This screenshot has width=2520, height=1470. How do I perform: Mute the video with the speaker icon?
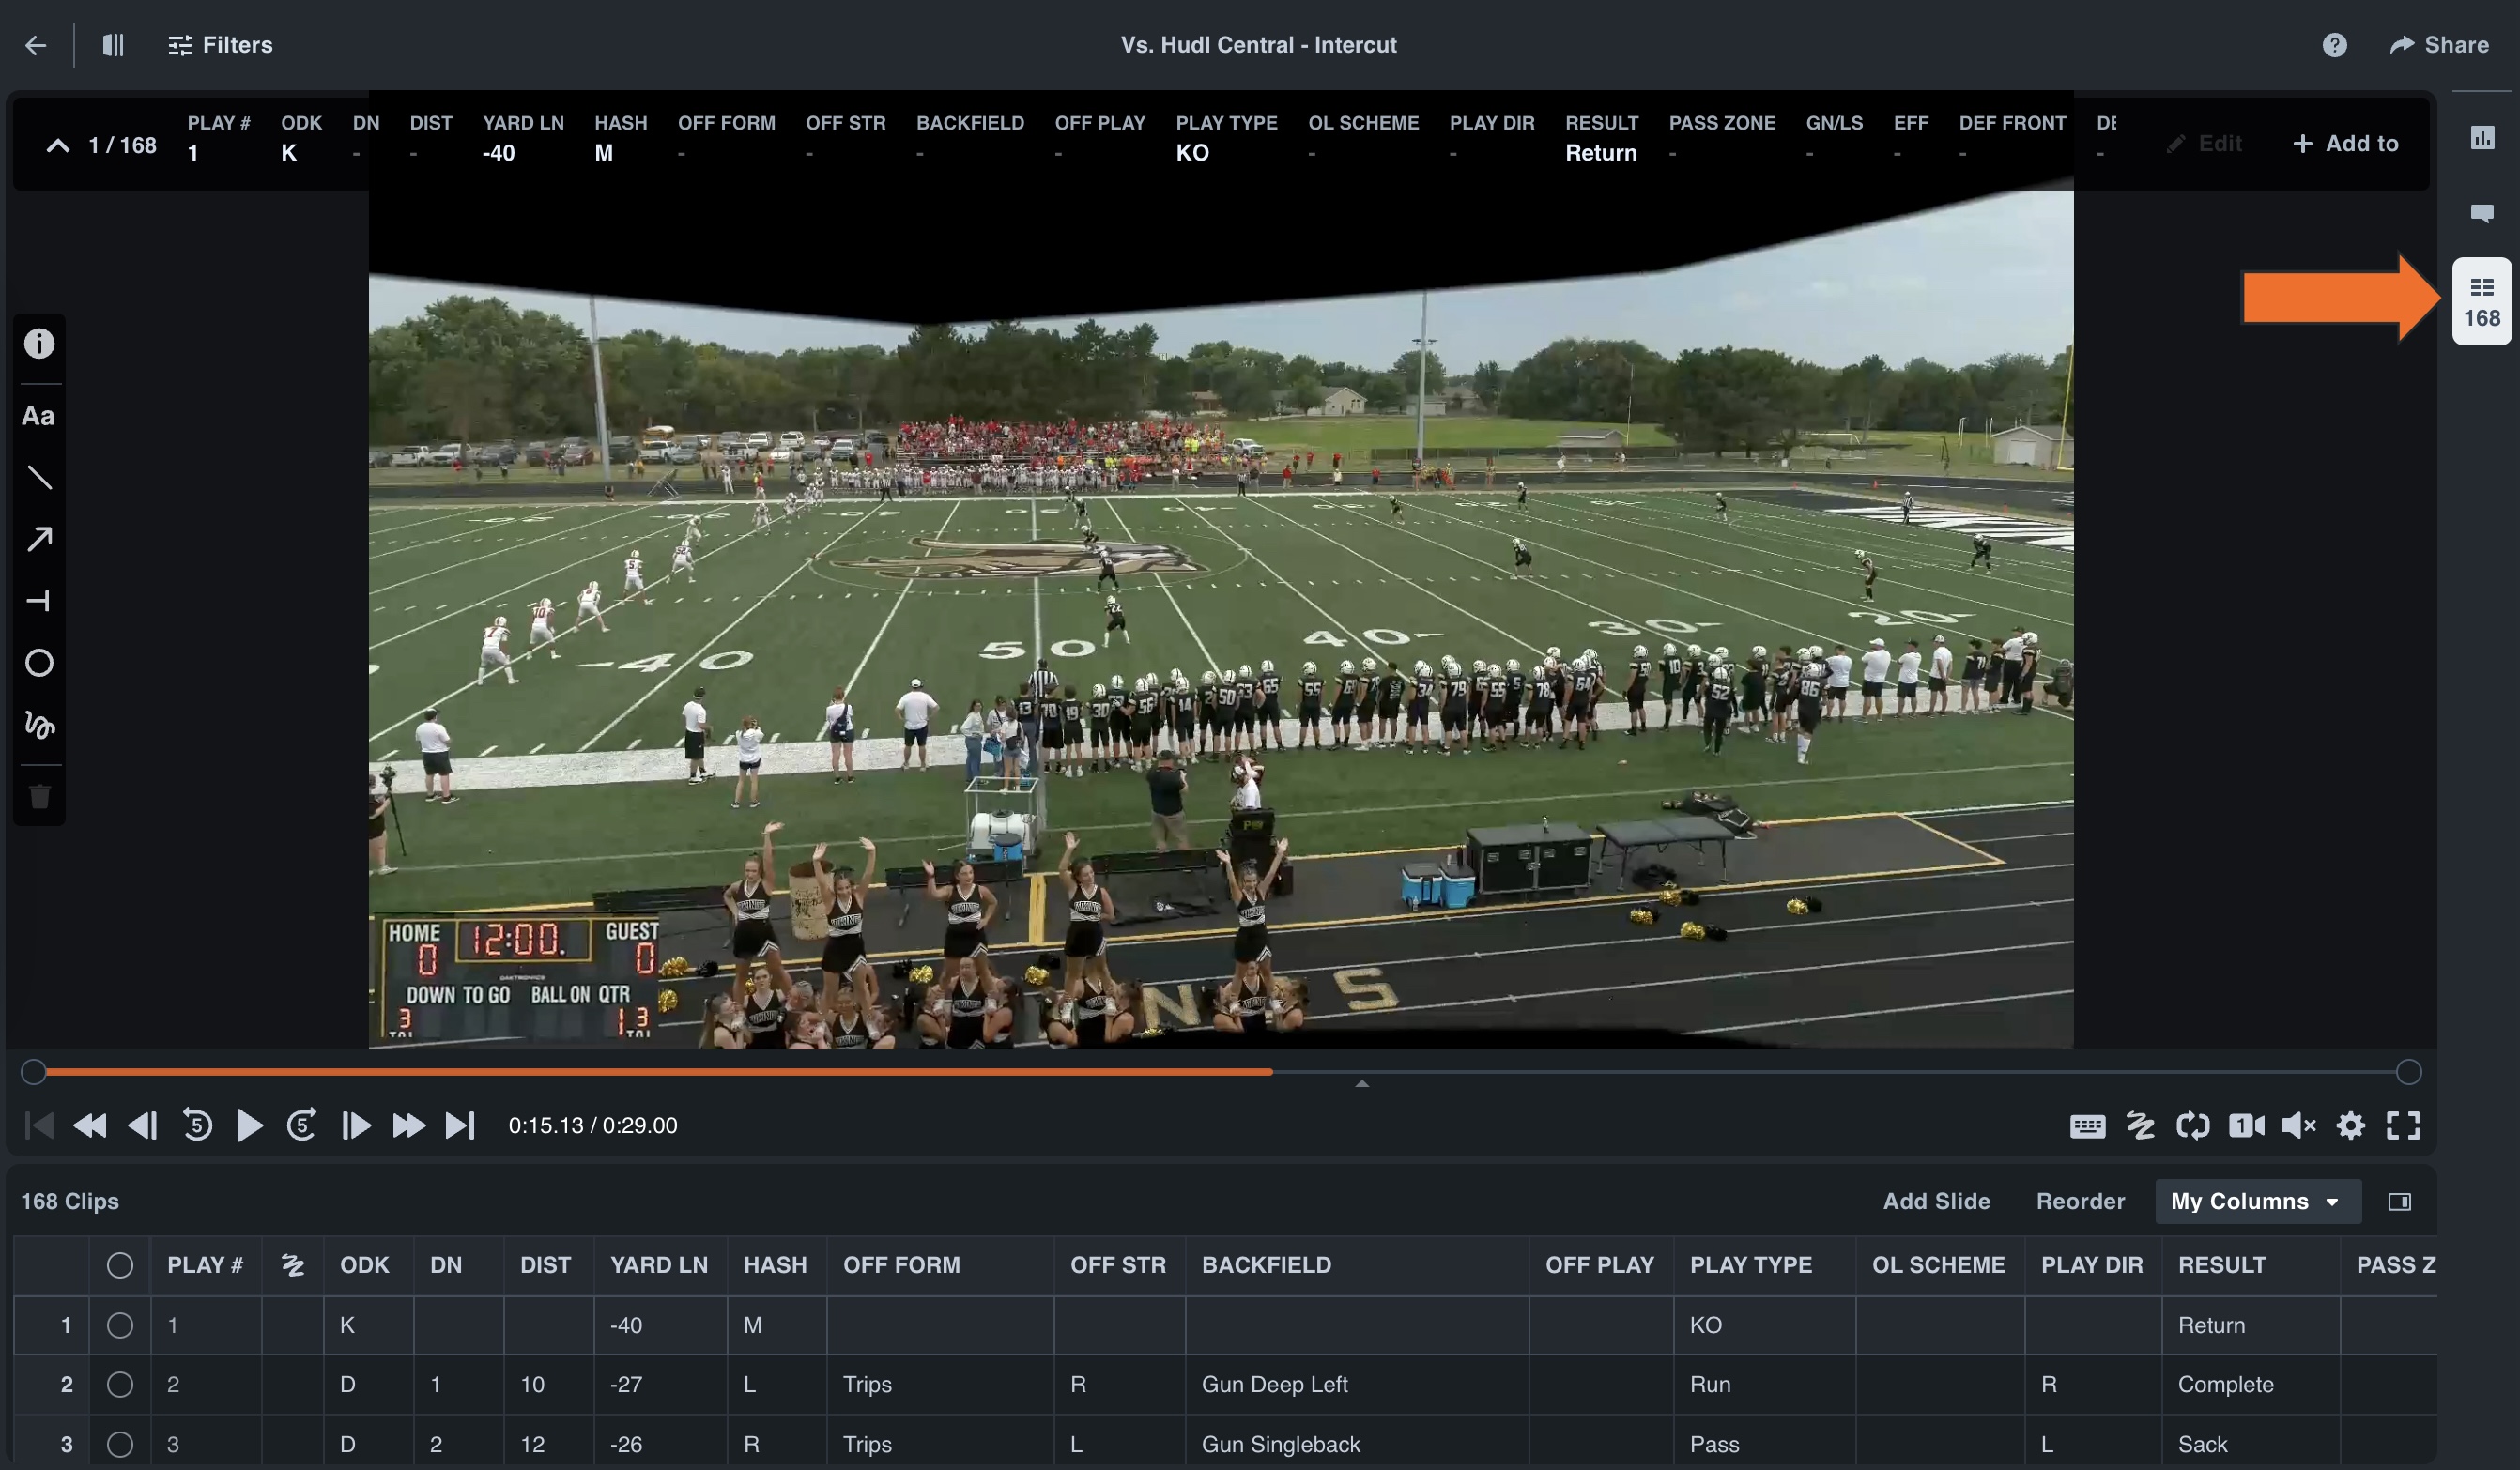pos(2298,1125)
